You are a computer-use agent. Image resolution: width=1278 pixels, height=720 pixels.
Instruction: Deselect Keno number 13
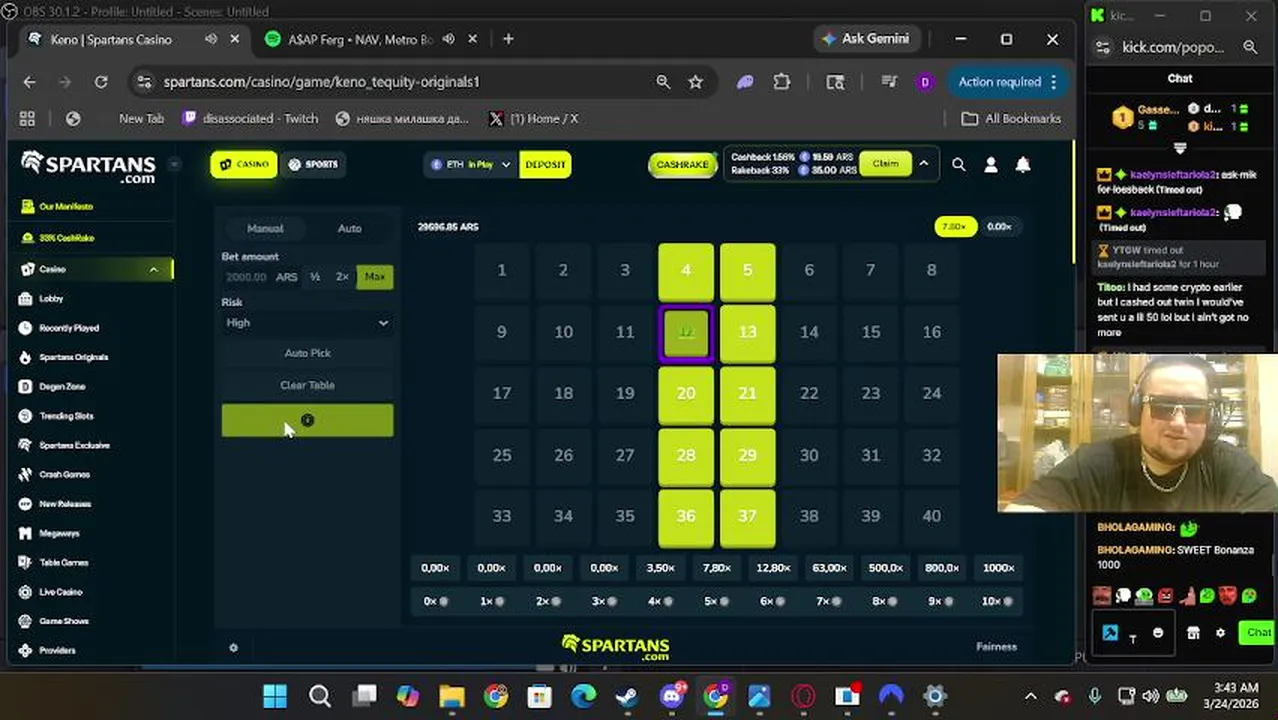click(747, 333)
